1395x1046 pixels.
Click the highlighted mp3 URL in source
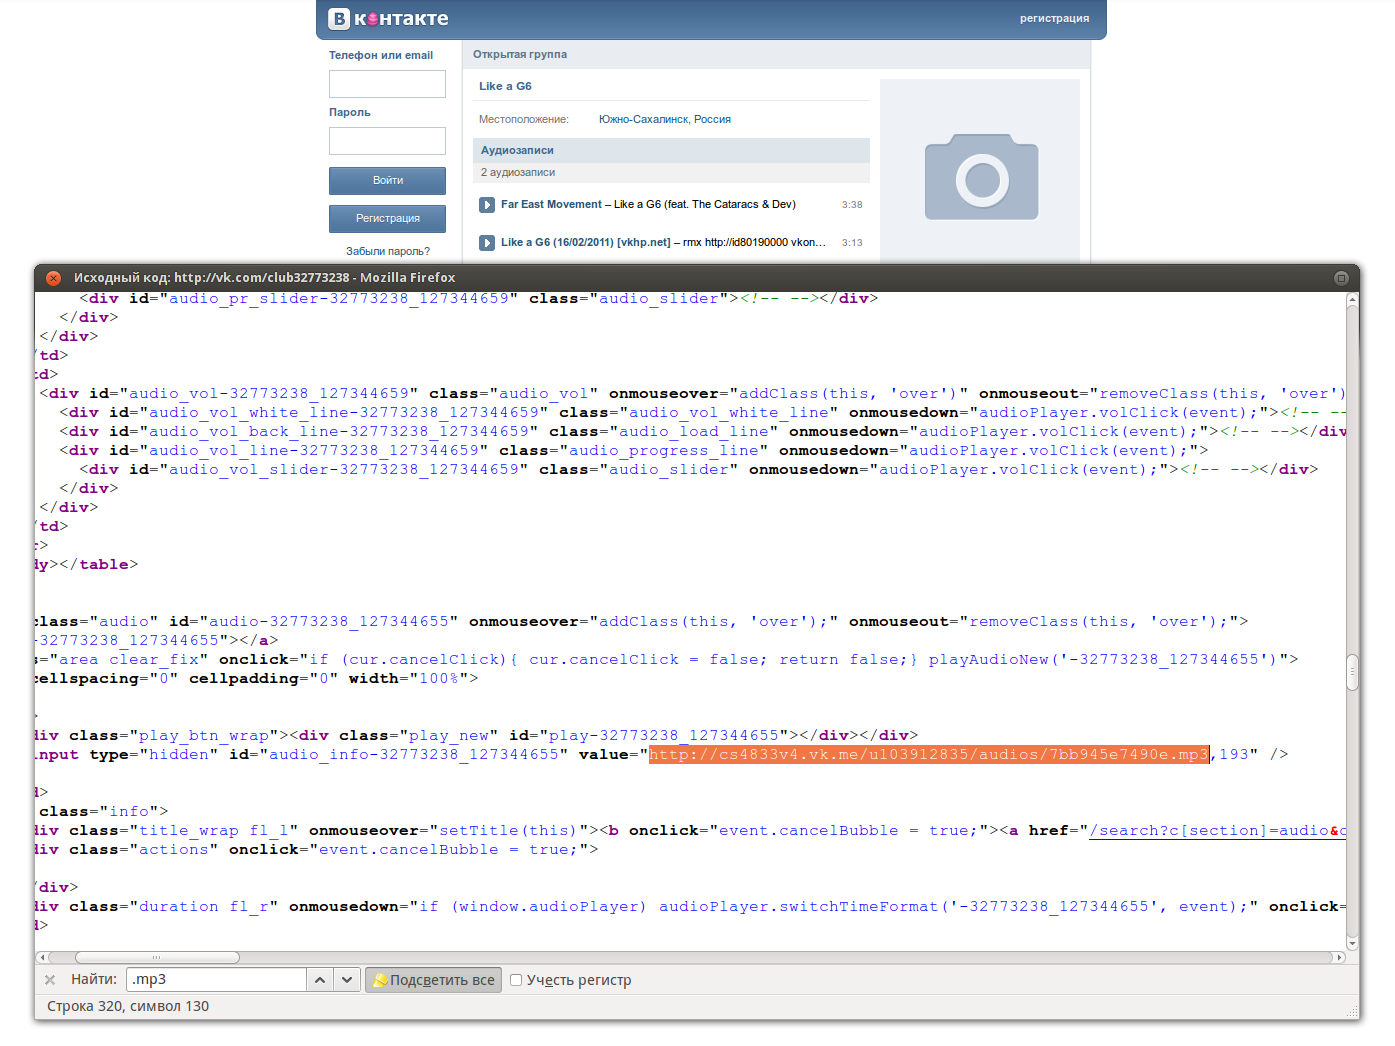coord(929,755)
